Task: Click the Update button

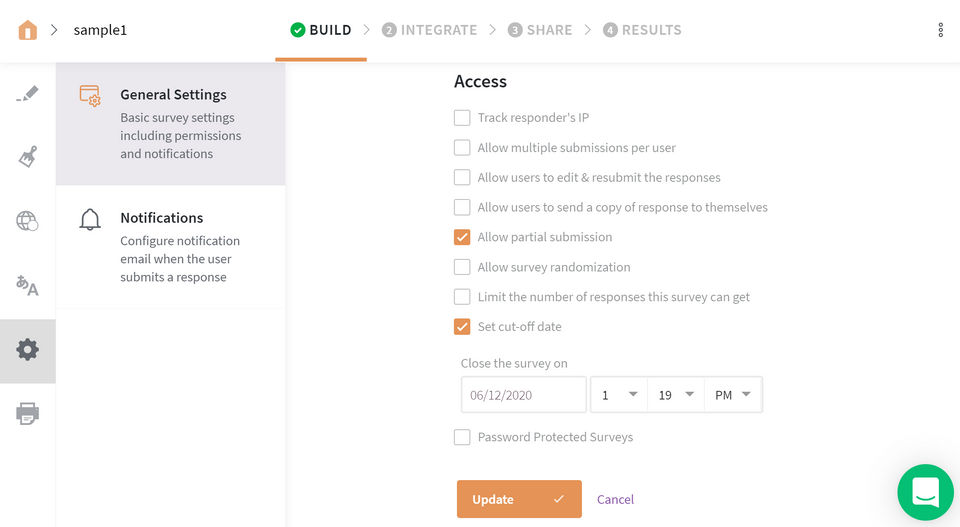Action: 519,499
